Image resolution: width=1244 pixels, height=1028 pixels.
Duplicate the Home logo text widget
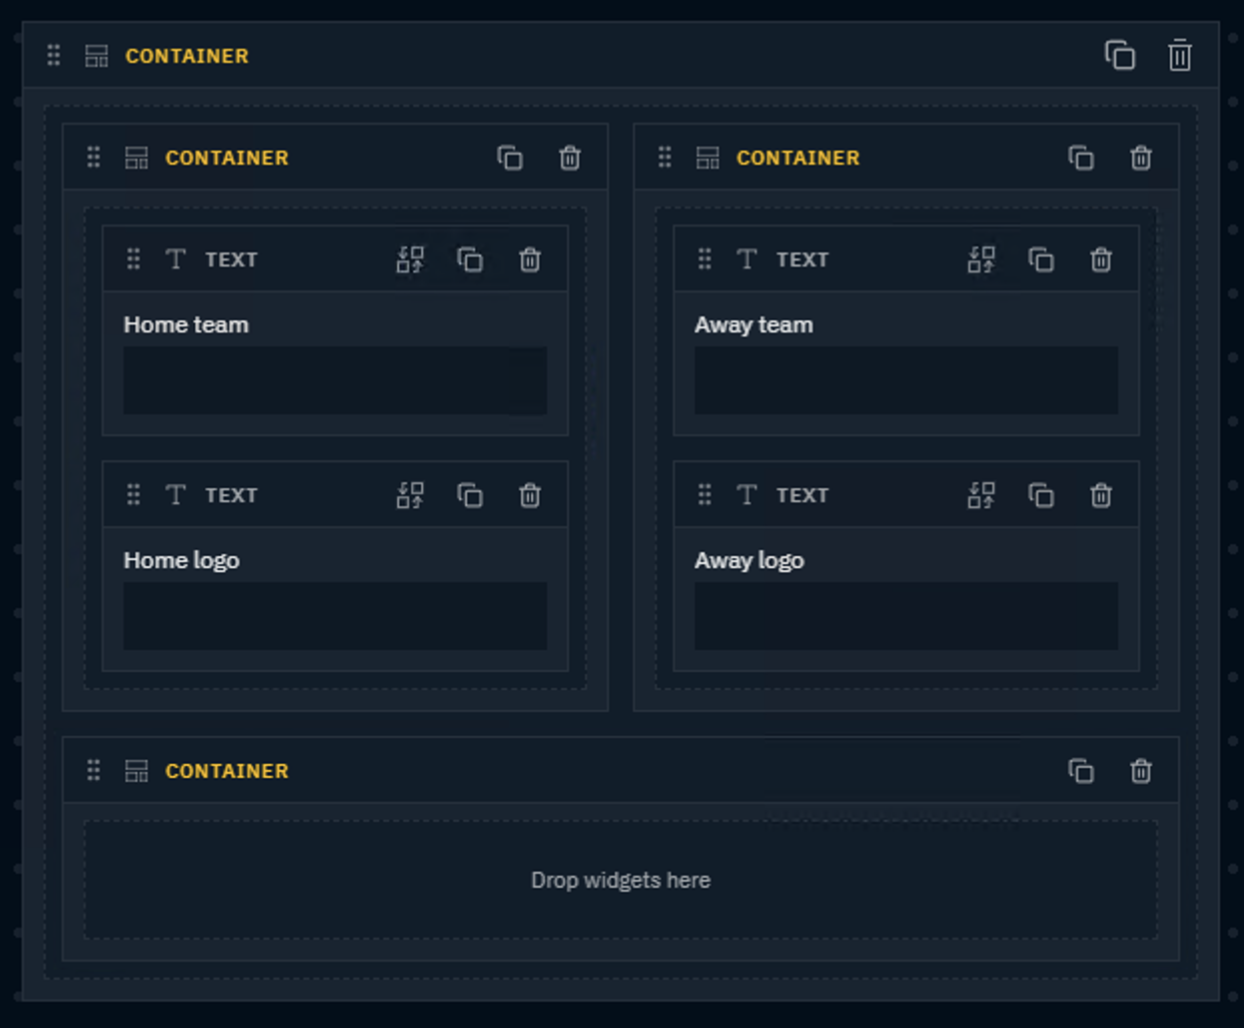pos(470,495)
